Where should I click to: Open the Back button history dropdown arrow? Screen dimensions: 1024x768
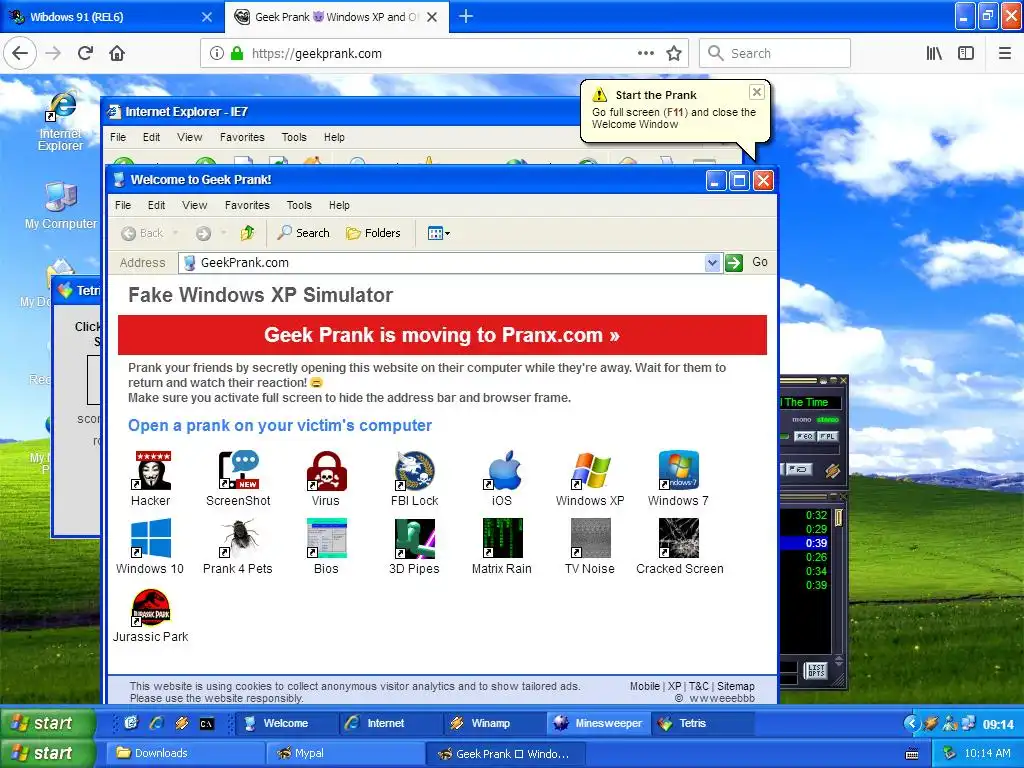tap(175, 233)
